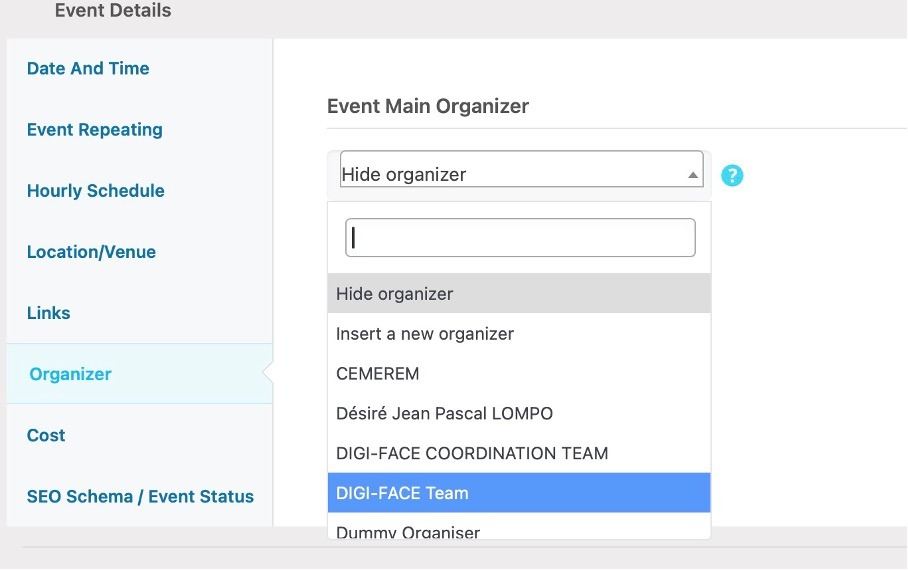Choose the highlighted DIGI-FACE Team option
The image size is (908, 570).
tap(519, 493)
